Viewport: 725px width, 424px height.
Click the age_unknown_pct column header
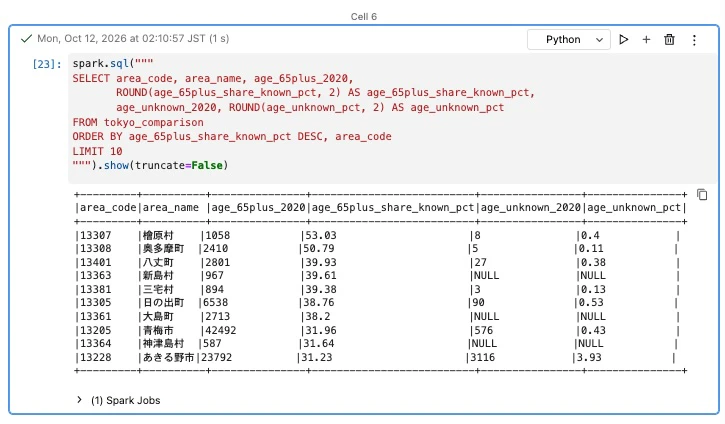633,208
